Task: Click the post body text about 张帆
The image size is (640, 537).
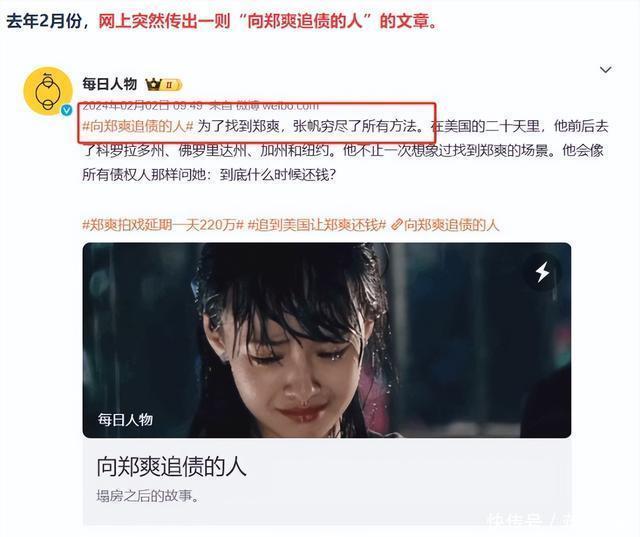Action: click(345, 151)
